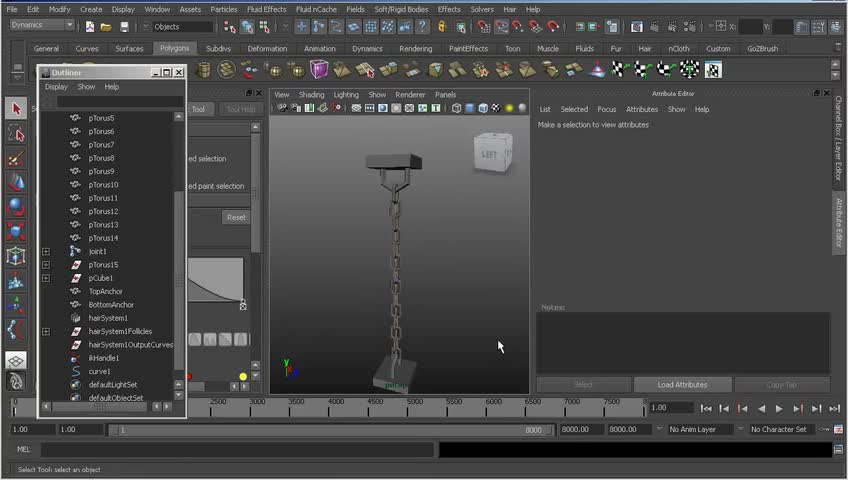Click the snap to grid icon
The image size is (848, 480).
[x=483, y=26]
